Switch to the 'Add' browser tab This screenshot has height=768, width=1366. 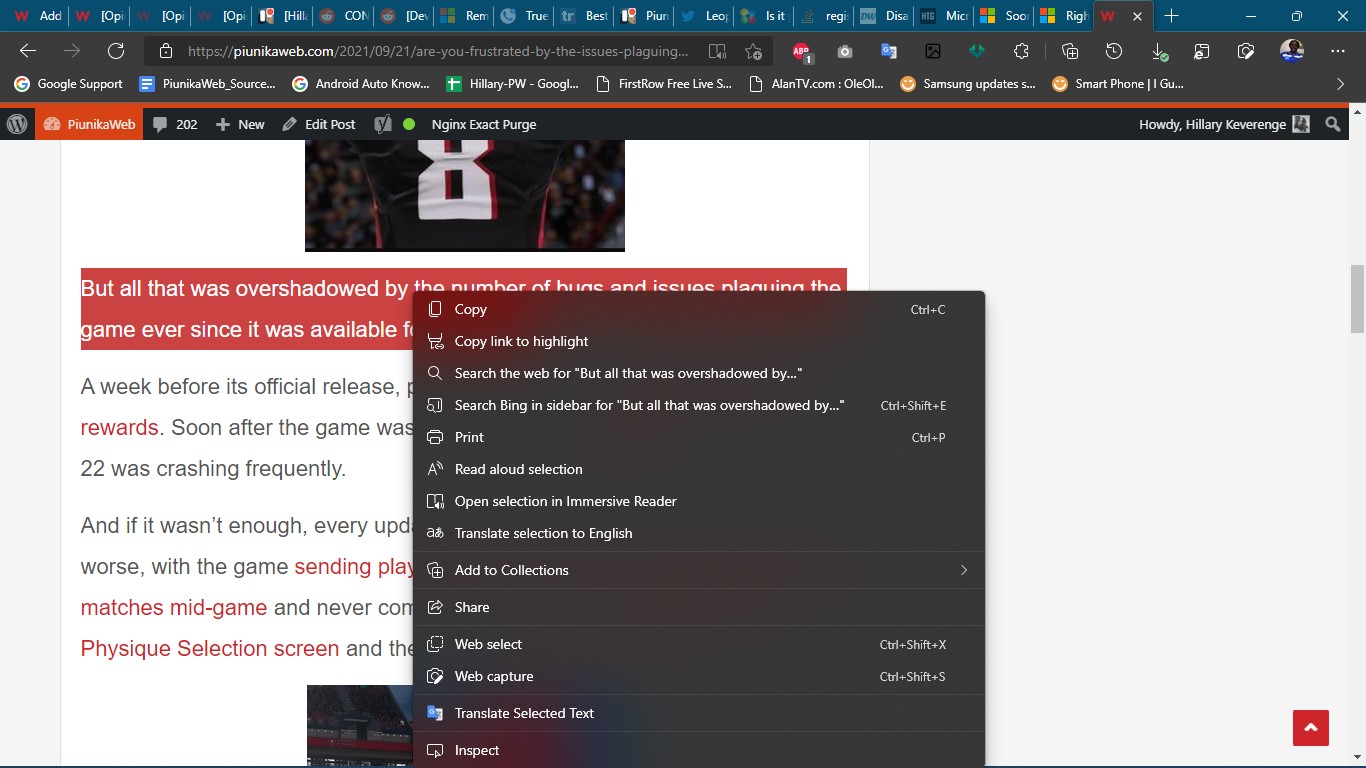(x=37, y=16)
